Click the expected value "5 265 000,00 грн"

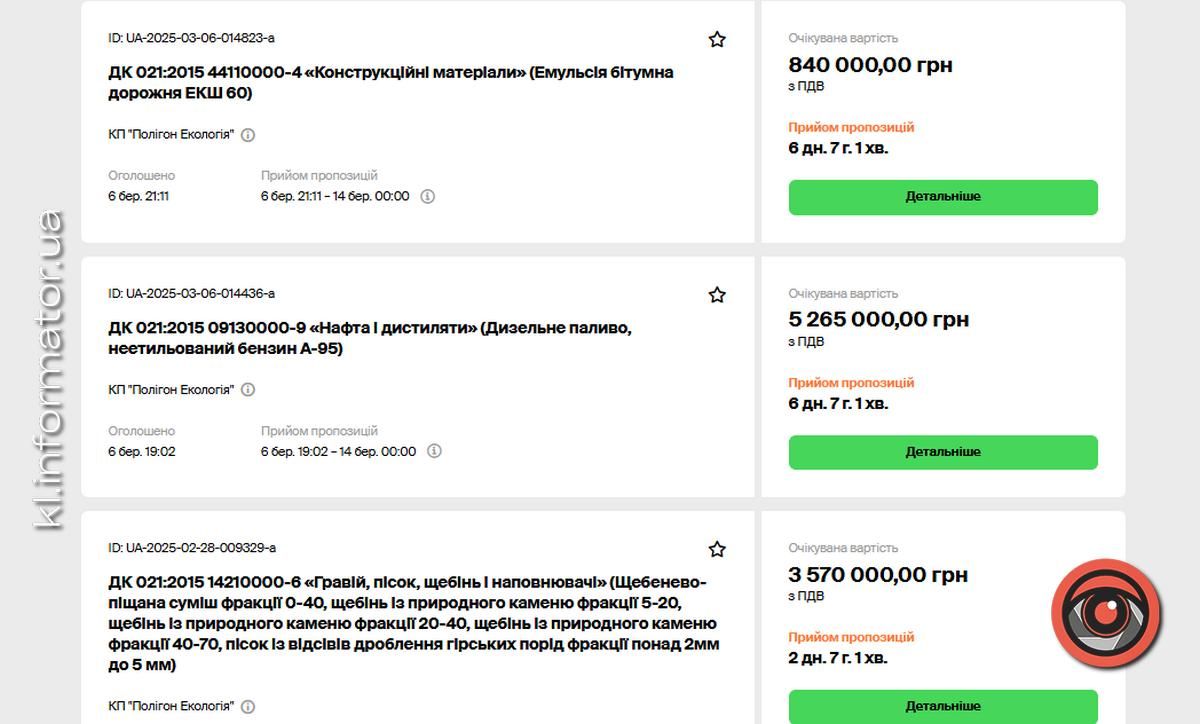(x=877, y=318)
